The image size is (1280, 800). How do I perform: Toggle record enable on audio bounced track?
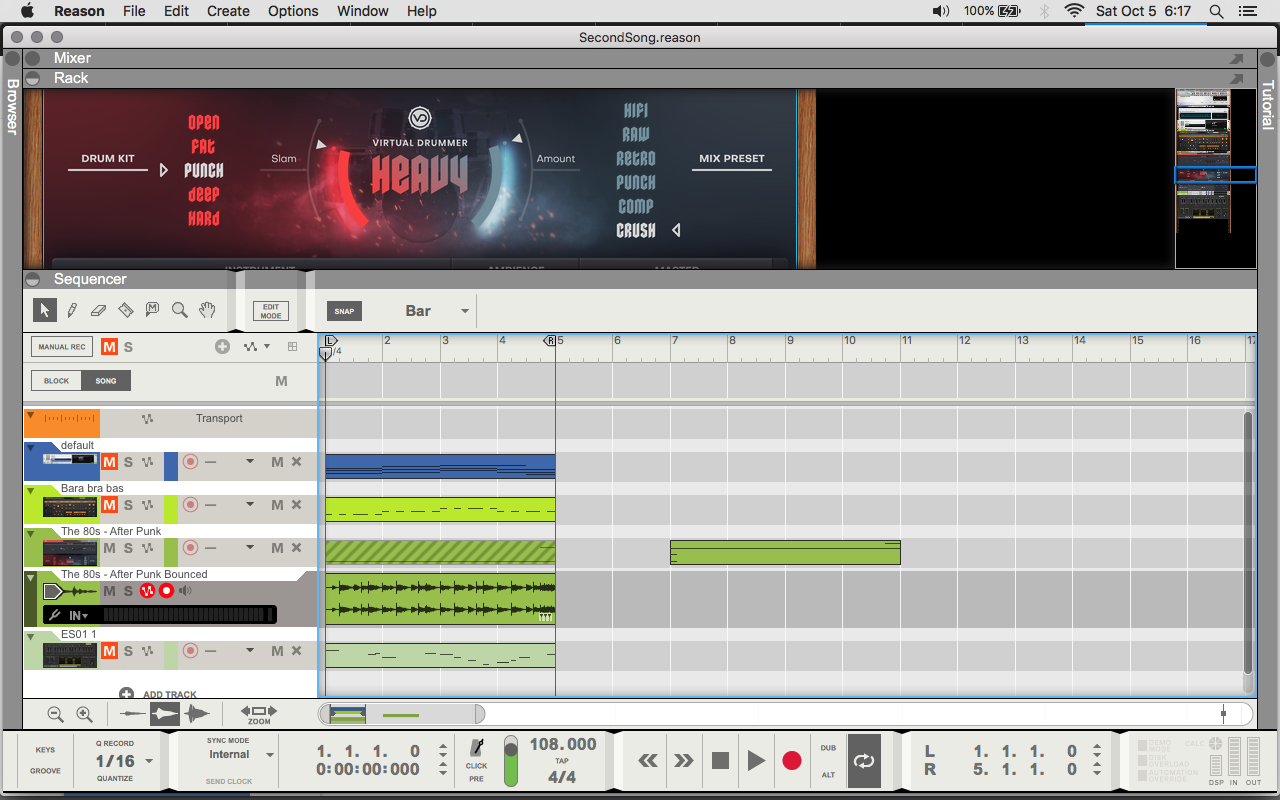pyautogui.click(x=166, y=591)
